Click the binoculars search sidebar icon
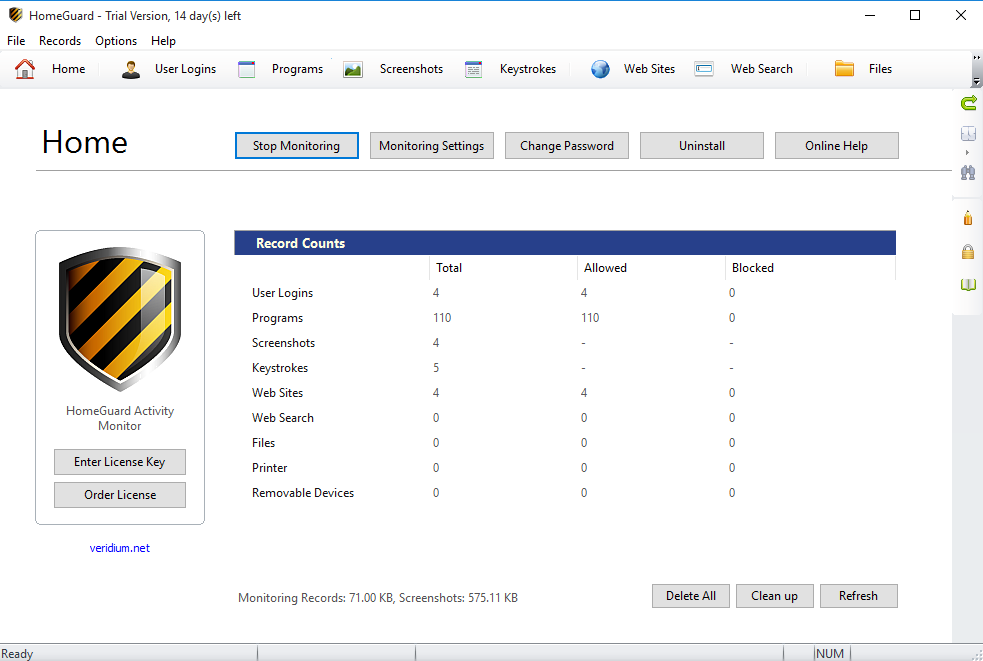The height and width of the screenshot is (661, 983). pyautogui.click(x=968, y=172)
